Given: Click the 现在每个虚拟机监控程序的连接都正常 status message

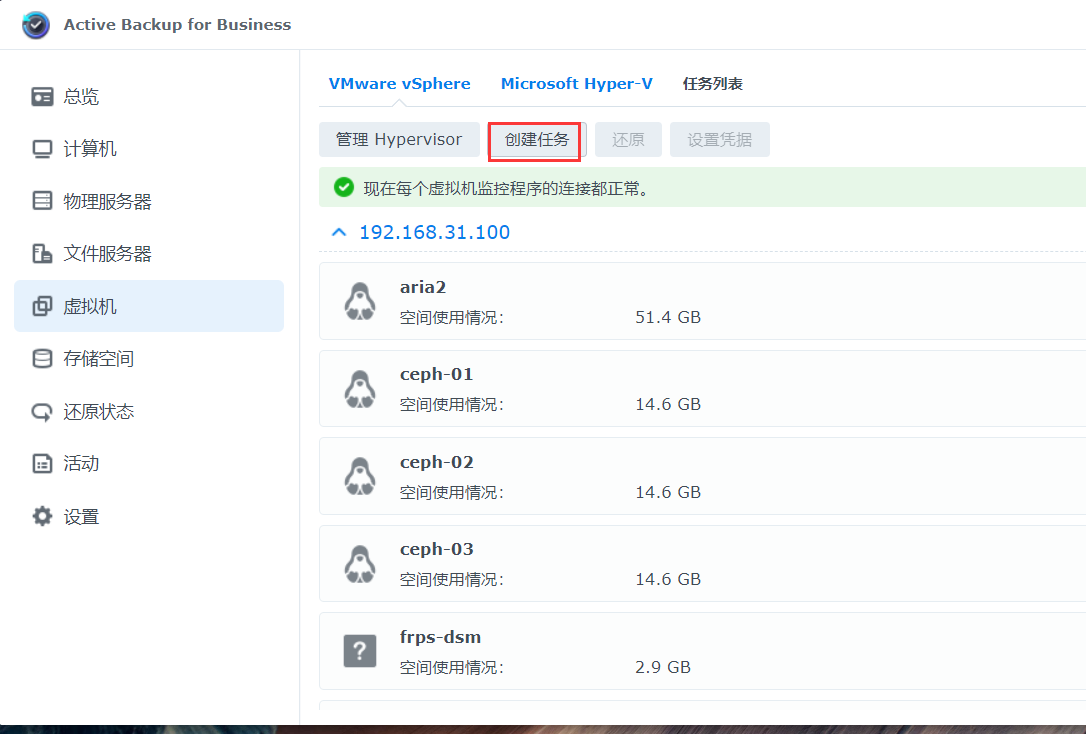Looking at the screenshot, I should pyautogui.click(x=508, y=188).
